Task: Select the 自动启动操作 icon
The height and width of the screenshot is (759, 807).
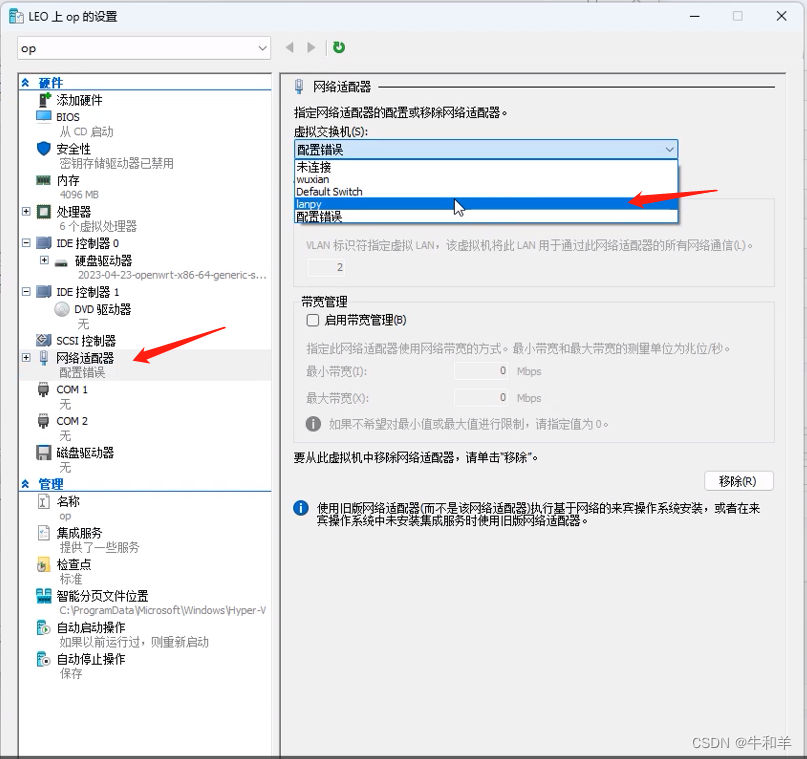Action: [x=44, y=627]
